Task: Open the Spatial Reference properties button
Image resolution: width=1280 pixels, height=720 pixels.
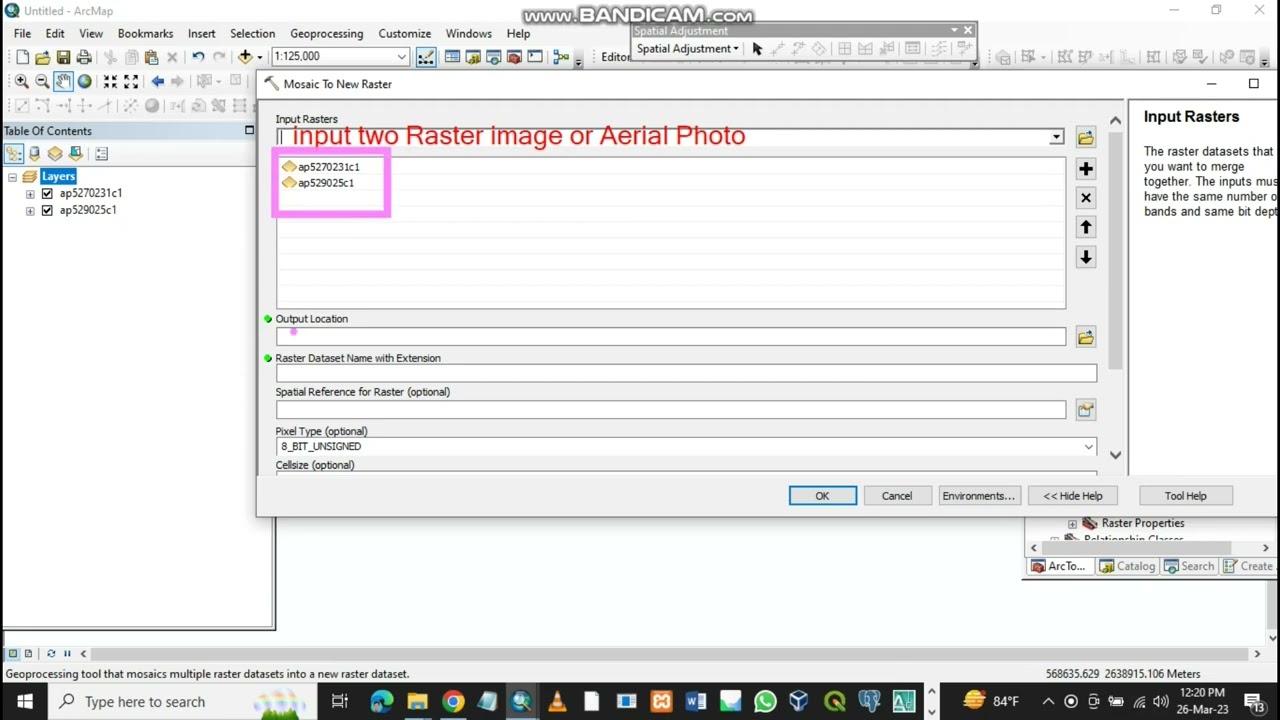Action: (x=1086, y=409)
